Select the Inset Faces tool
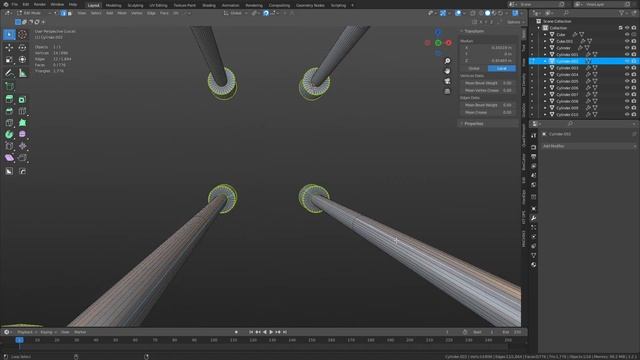 click(22, 99)
